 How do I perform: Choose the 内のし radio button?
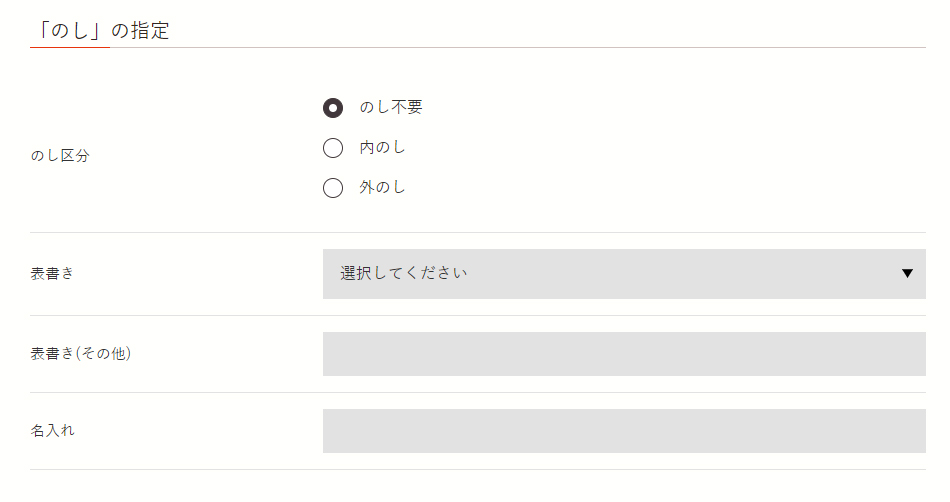tap(333, 148)
